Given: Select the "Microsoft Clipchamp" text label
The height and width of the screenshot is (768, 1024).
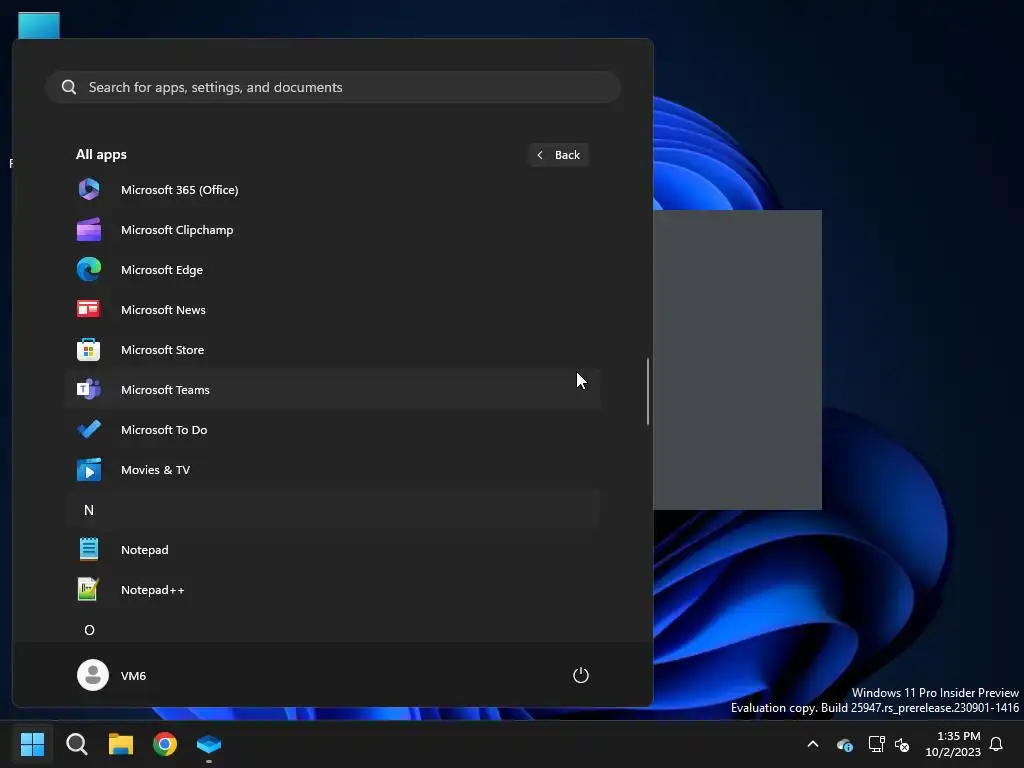Looking at the screenshot, I should click(x=177, y=230).
